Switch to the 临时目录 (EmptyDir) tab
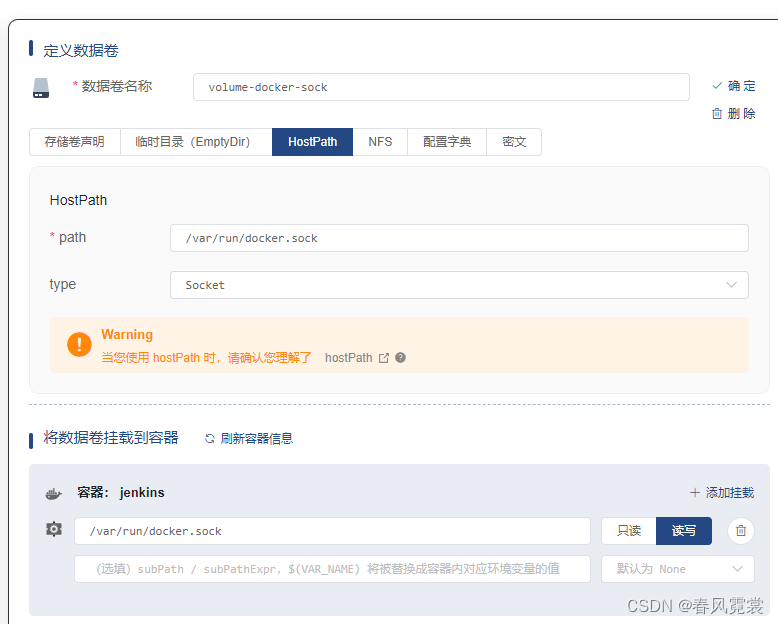This screenshot has height=624, width=778. (x=196, y=142)
